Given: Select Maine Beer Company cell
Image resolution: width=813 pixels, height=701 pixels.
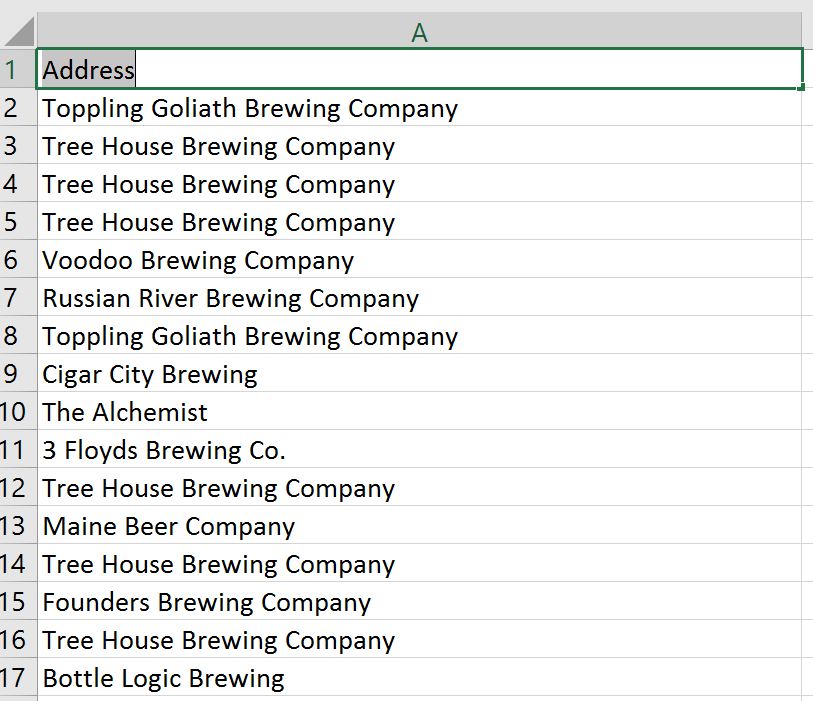Looking at the screenshot, I should coord(169,527).
